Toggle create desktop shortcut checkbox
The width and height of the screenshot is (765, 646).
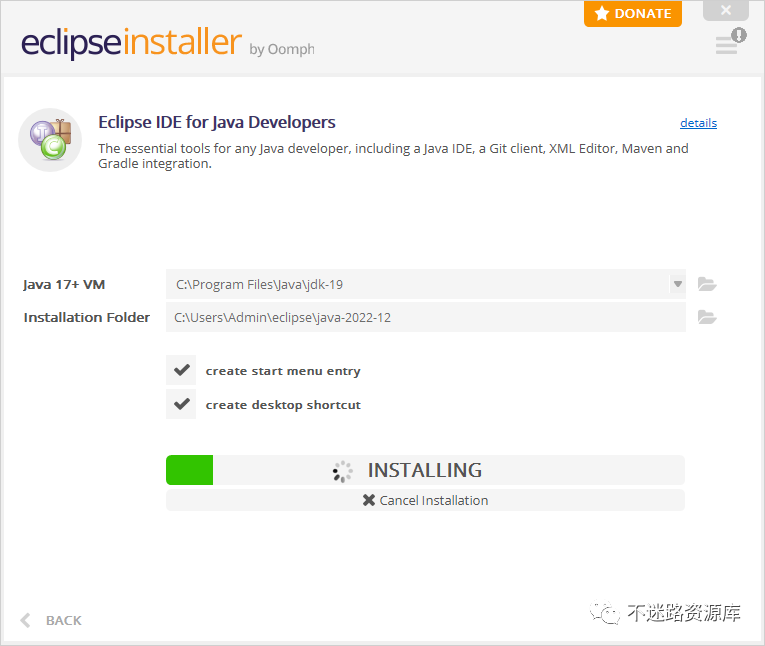(181, 404)
